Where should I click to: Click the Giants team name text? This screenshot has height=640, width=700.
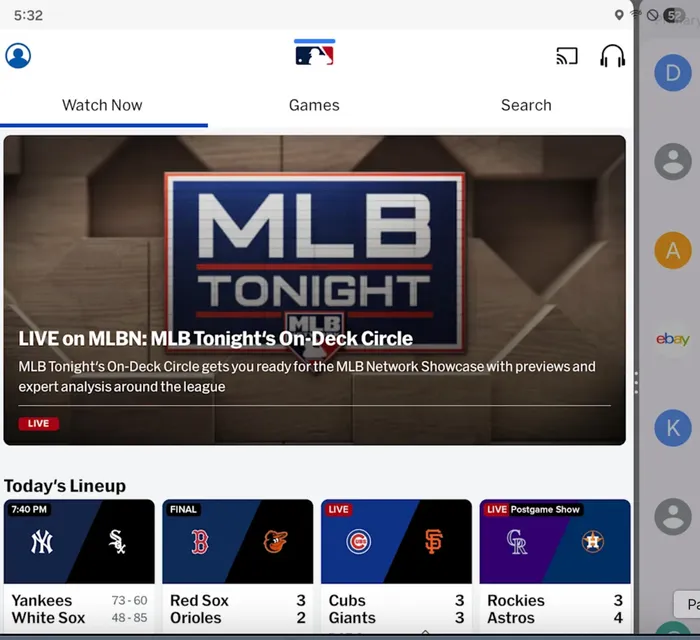352,618
